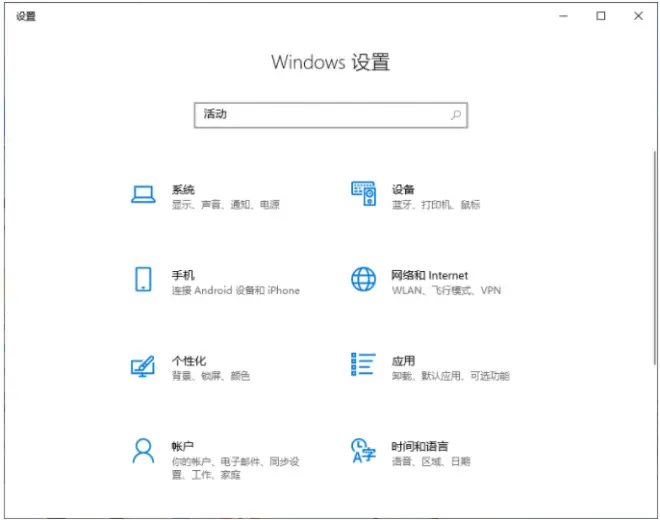This screenshot has height=520, width=660.
Task: Open the 系统 laptop icon
Action: 143,195
